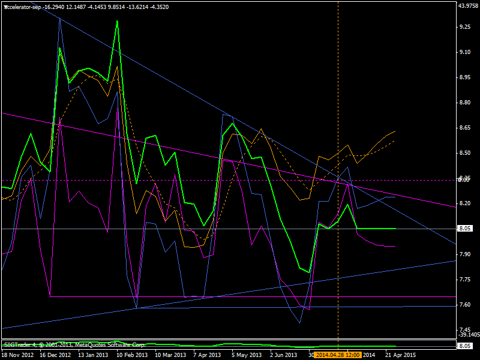Click the 21 Apr 2015 date label
480x360 pixels.
click(401, 355)
